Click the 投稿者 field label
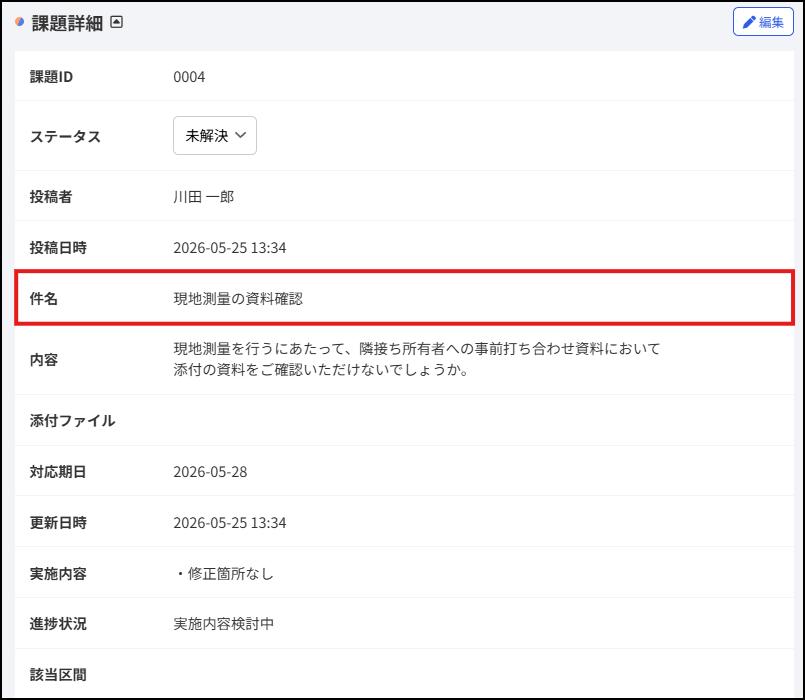The image size is (805, 700). (x=51, y=197)
